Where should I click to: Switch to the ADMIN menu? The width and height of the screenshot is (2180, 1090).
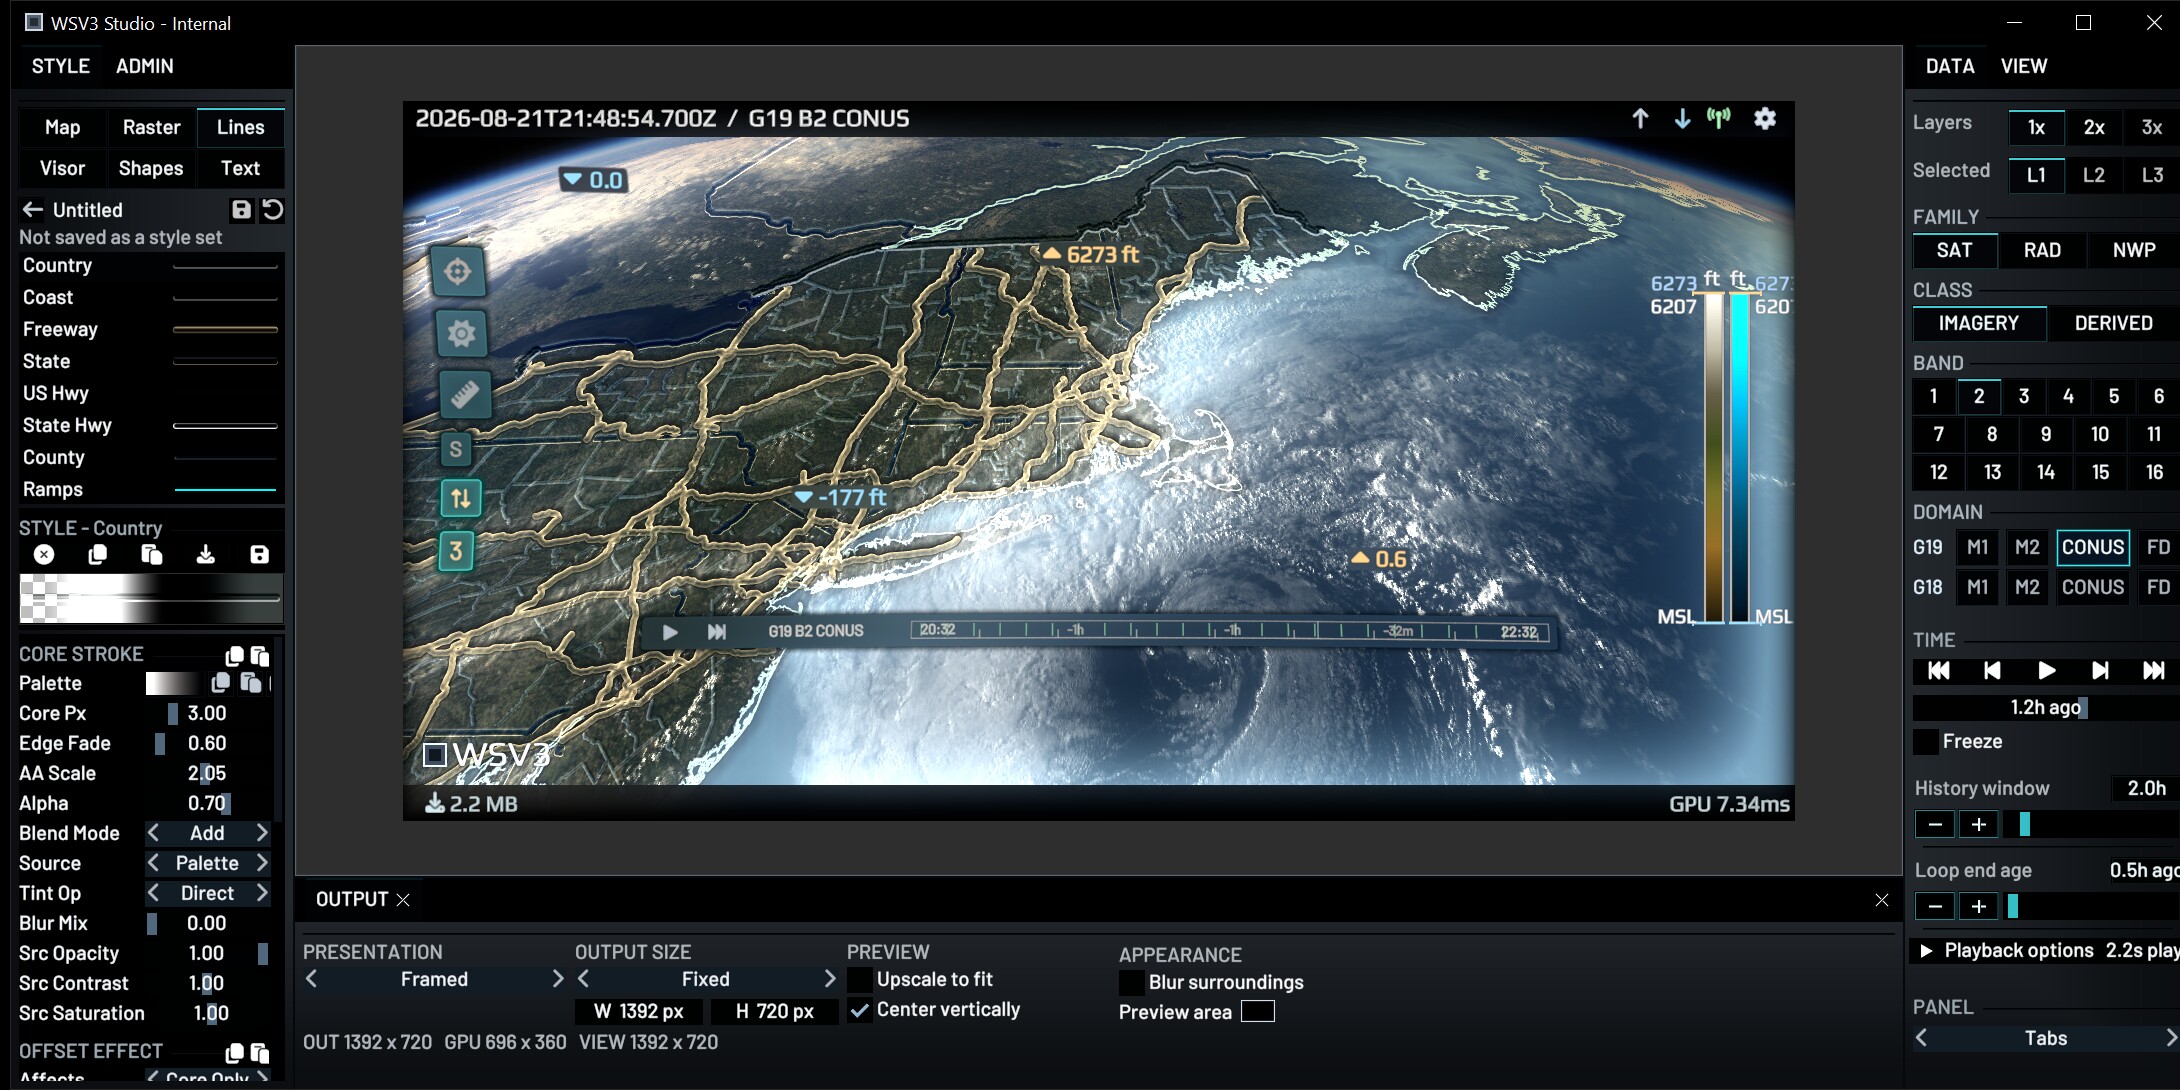tap(145, 66)
